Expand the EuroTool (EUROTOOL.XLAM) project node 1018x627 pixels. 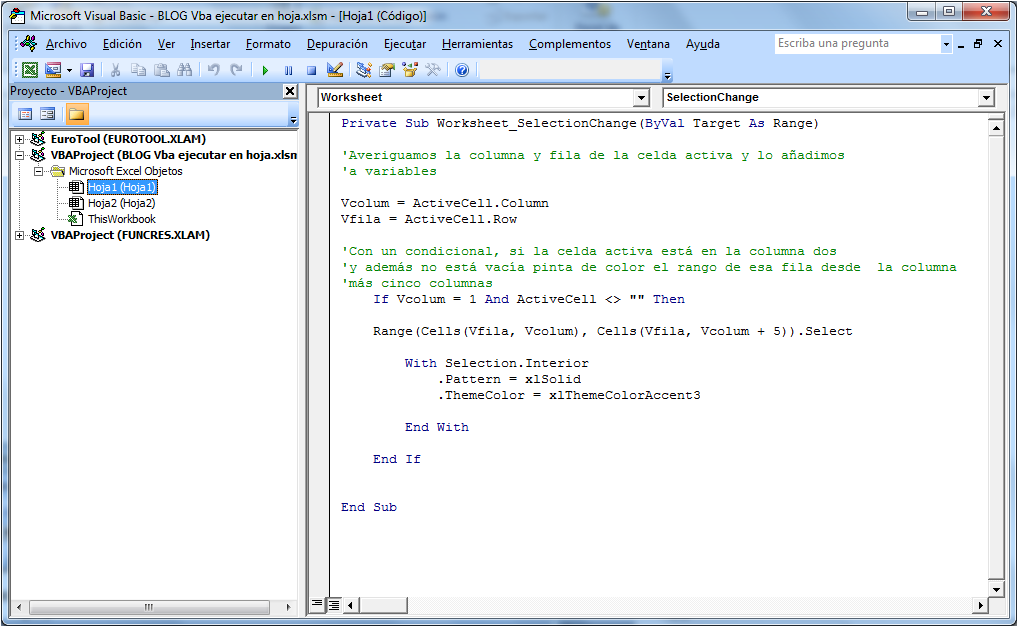21,139
